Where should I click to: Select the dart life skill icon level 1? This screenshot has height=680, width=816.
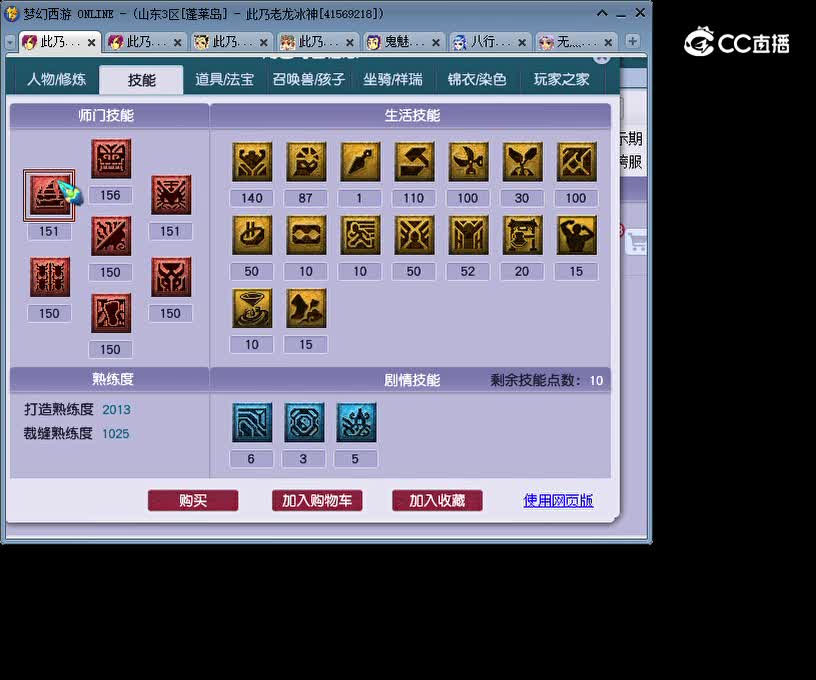pyautogui.click(x=360, y=162)
